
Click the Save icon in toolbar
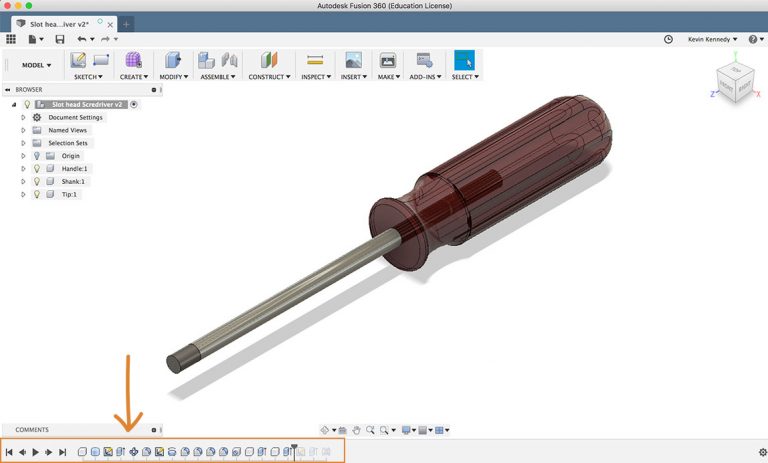pyautogui.click(x=60, y=39)
